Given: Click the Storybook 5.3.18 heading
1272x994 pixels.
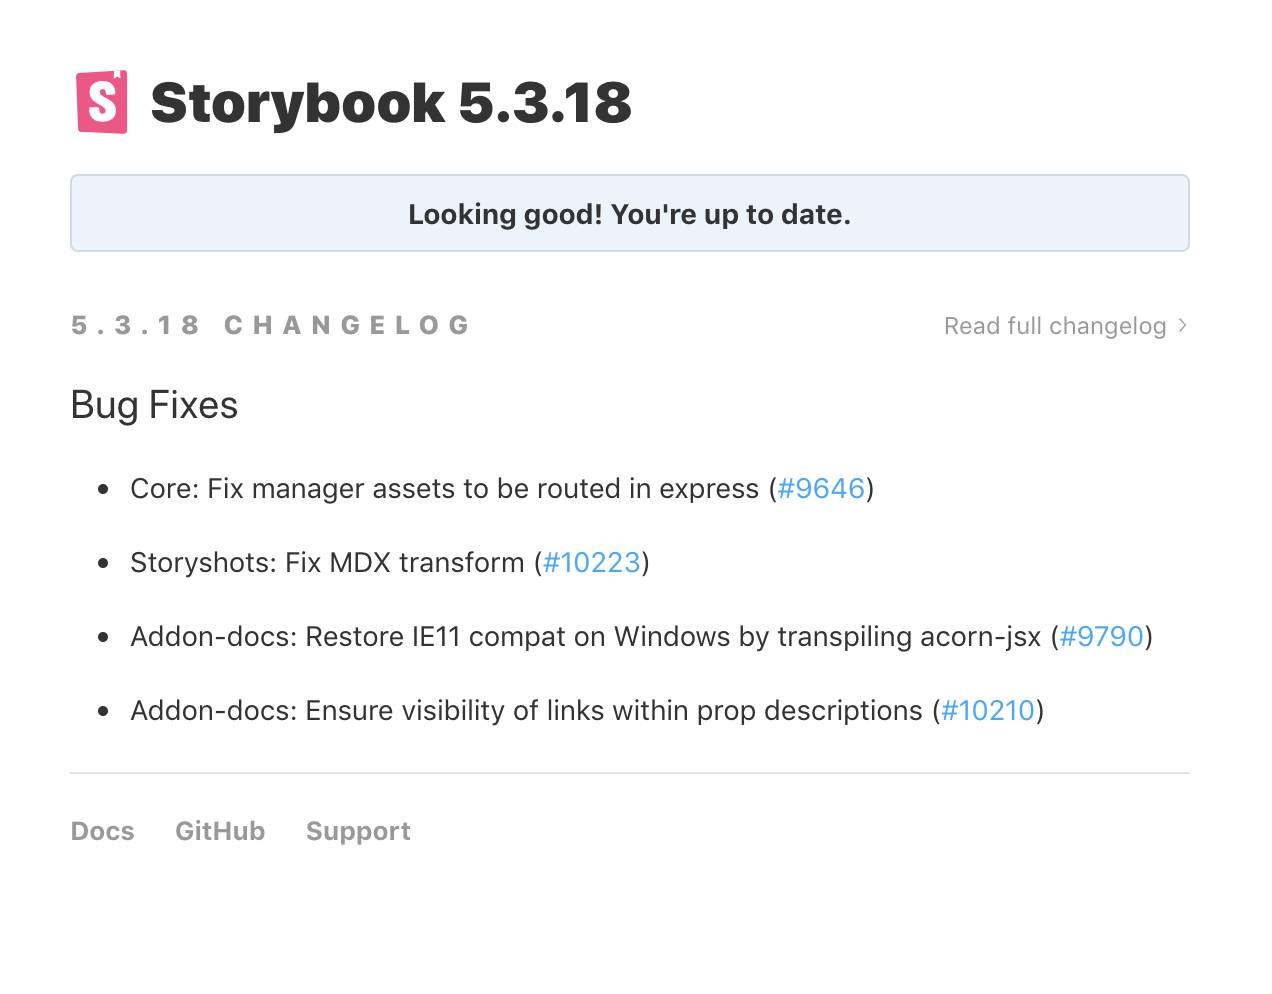Looking at the screenshot, I should click(x=390, y=101).
